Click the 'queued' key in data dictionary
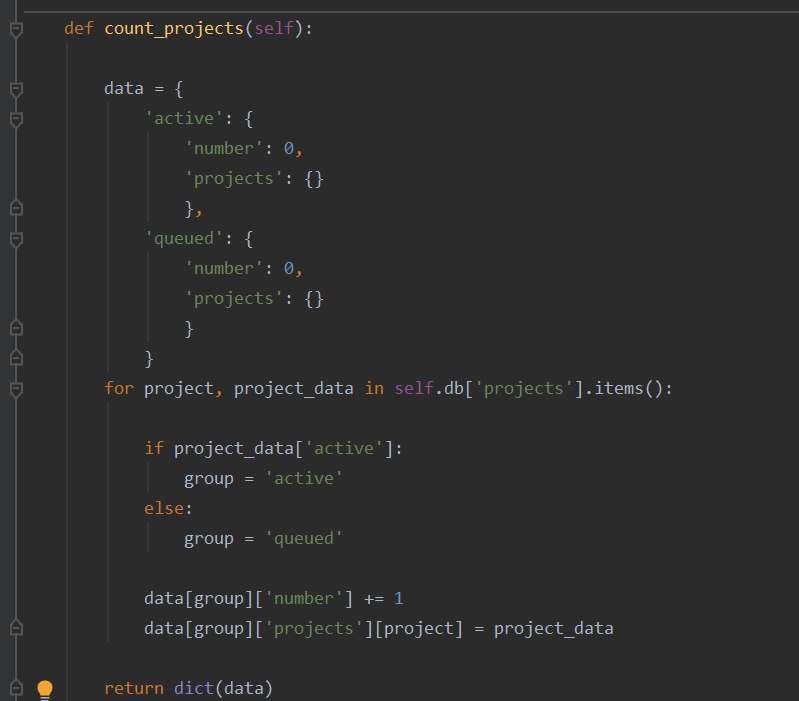 click(x=183, y=238)
